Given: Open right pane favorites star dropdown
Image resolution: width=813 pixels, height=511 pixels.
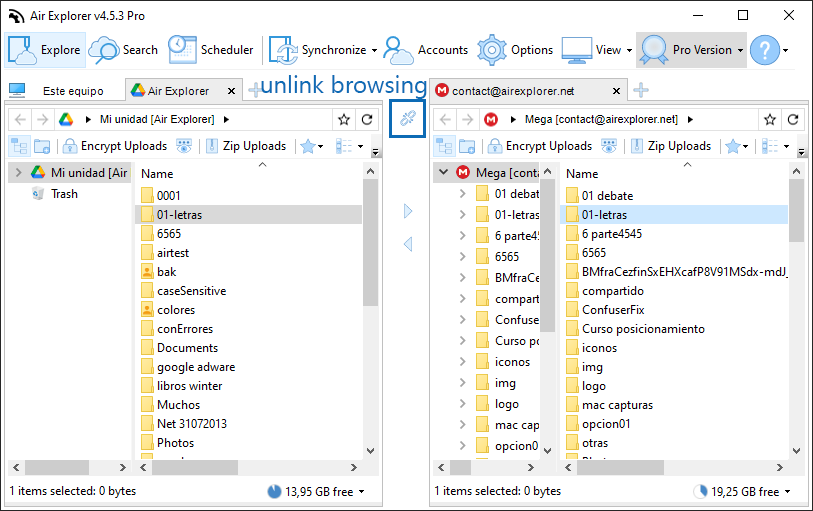Looking at the screenshot, I should [x=737, y=146].
